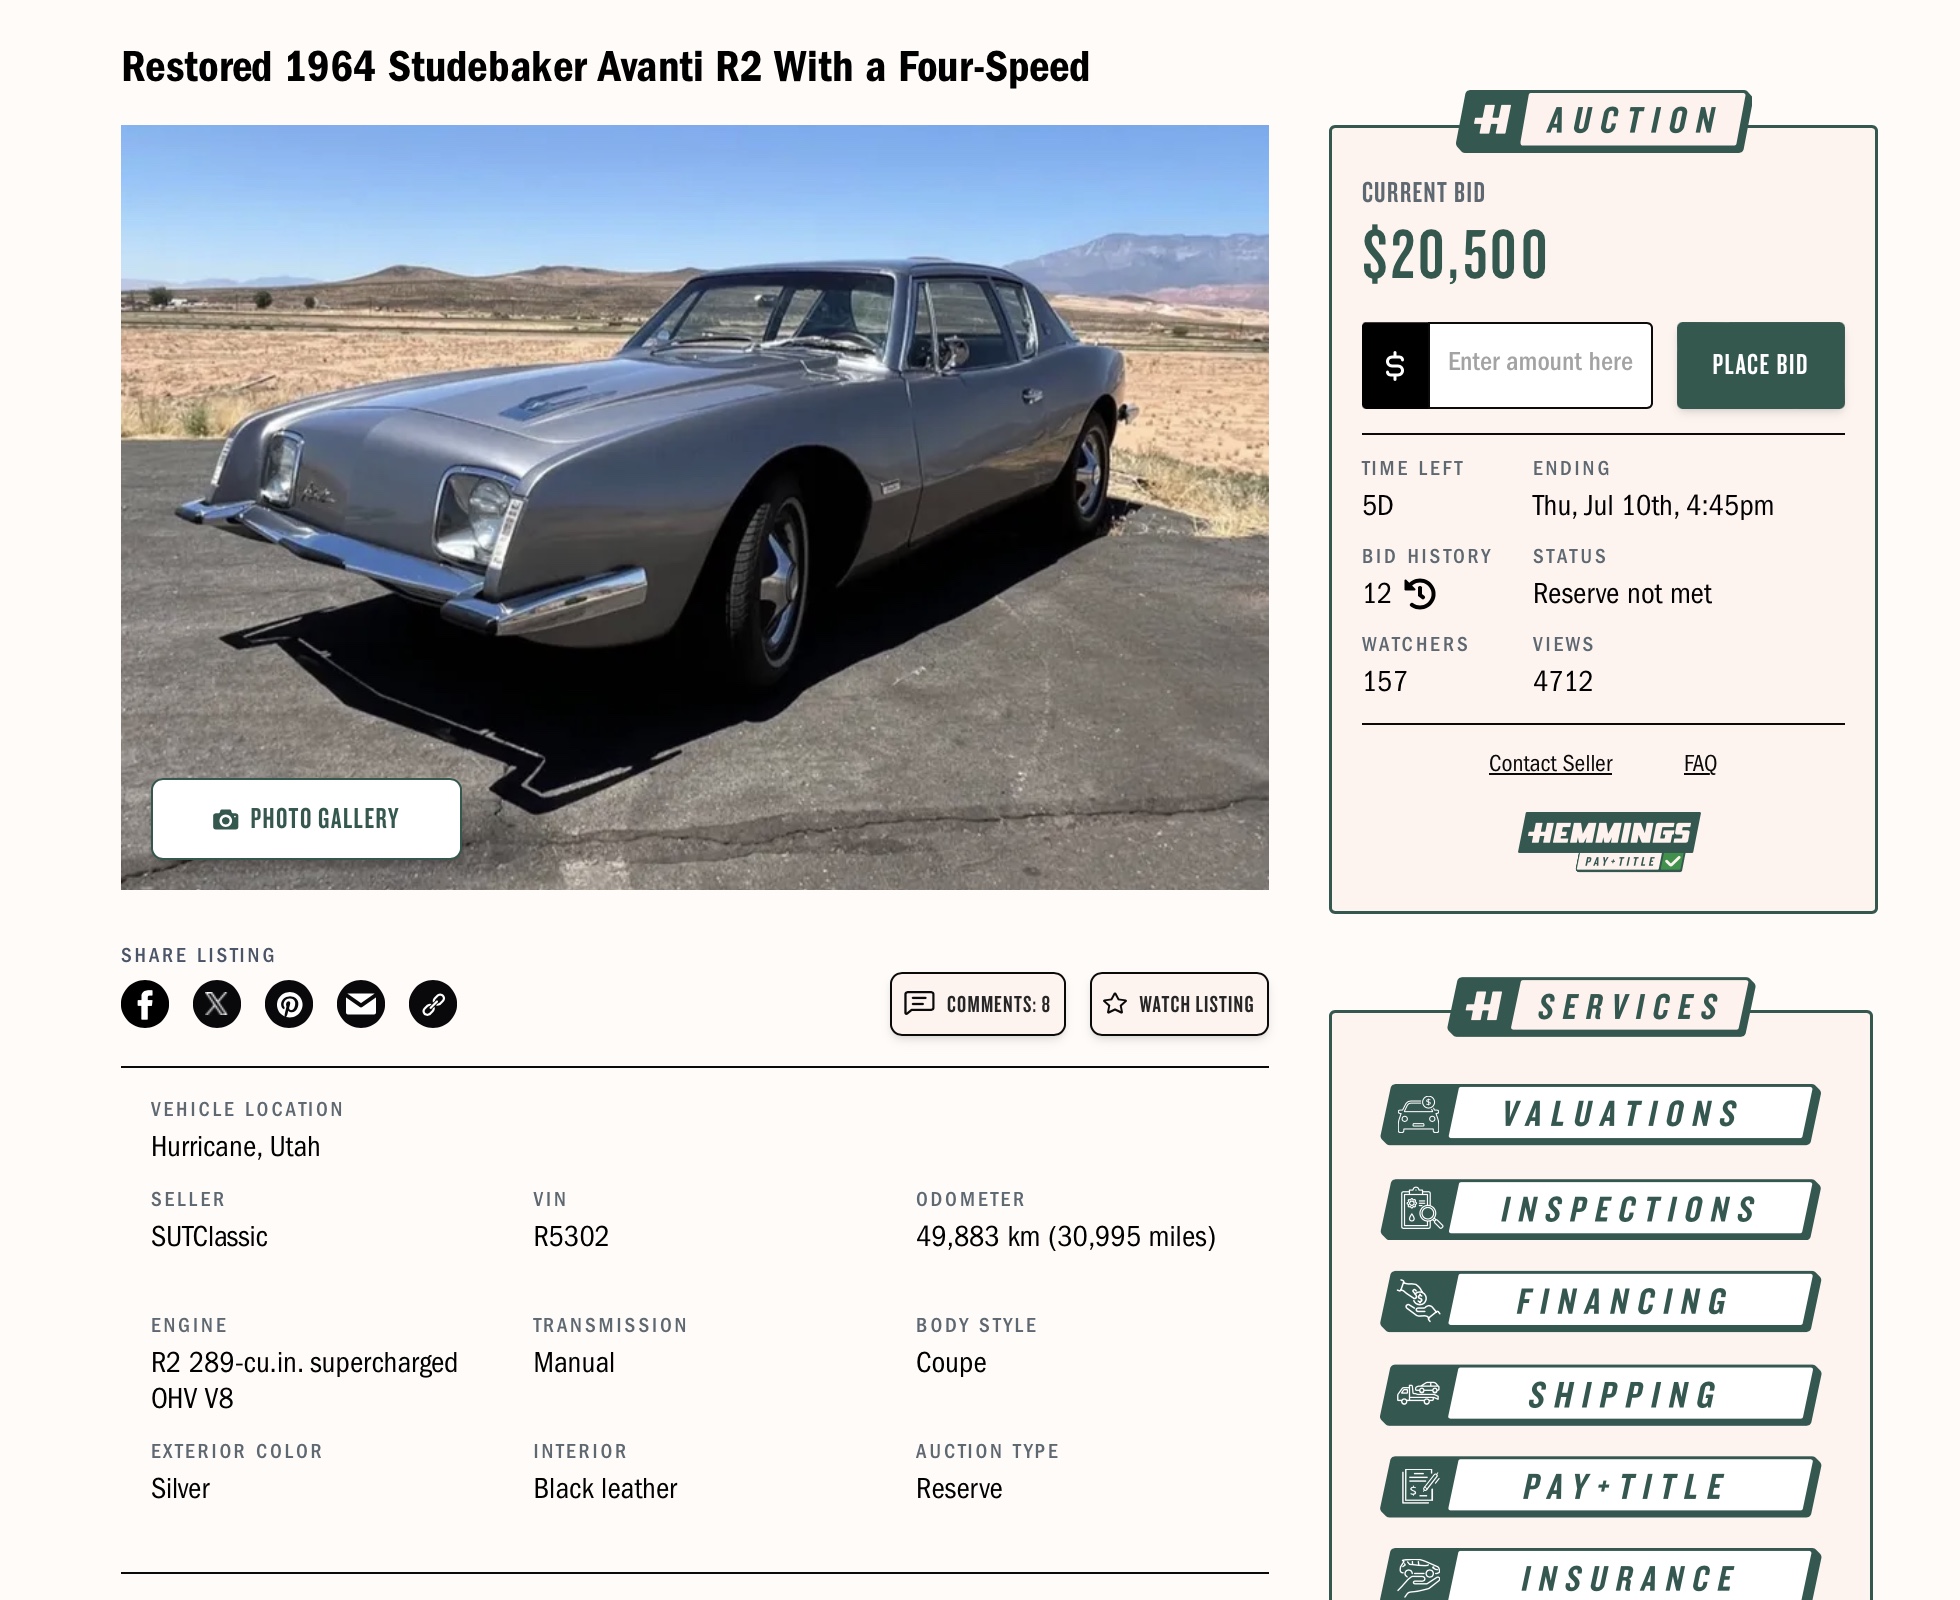Click watchers count 157
This screenshot has width=1960, height=1600.
[1385, 682]
